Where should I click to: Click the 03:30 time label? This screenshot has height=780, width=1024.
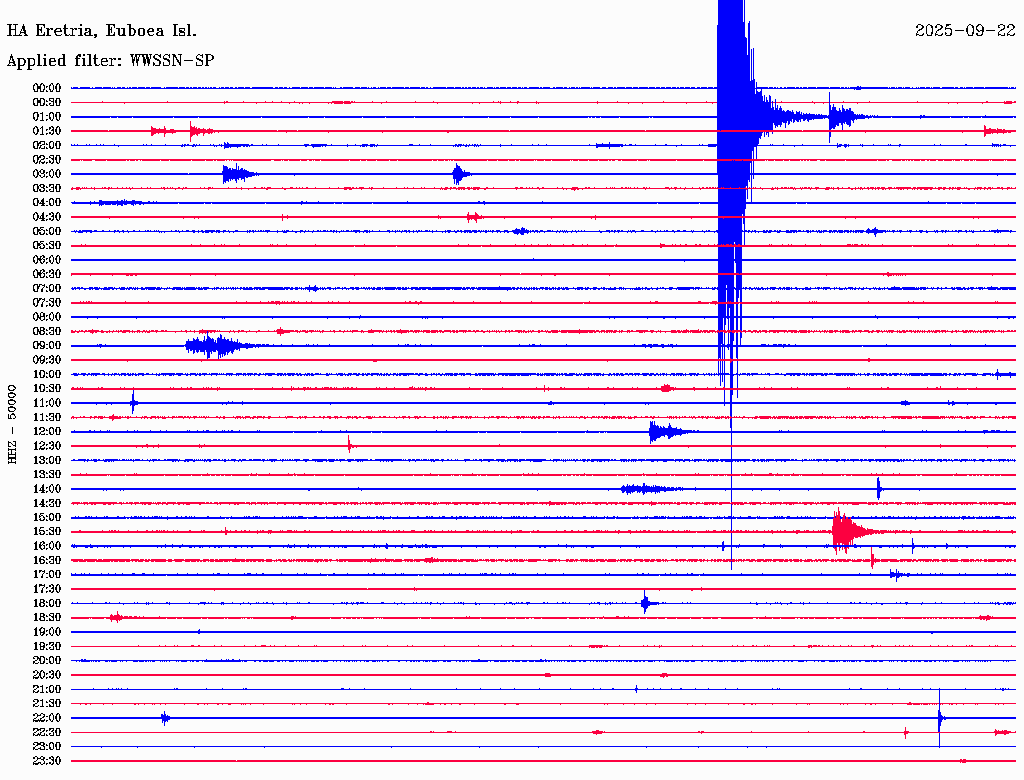pos(47,188)
